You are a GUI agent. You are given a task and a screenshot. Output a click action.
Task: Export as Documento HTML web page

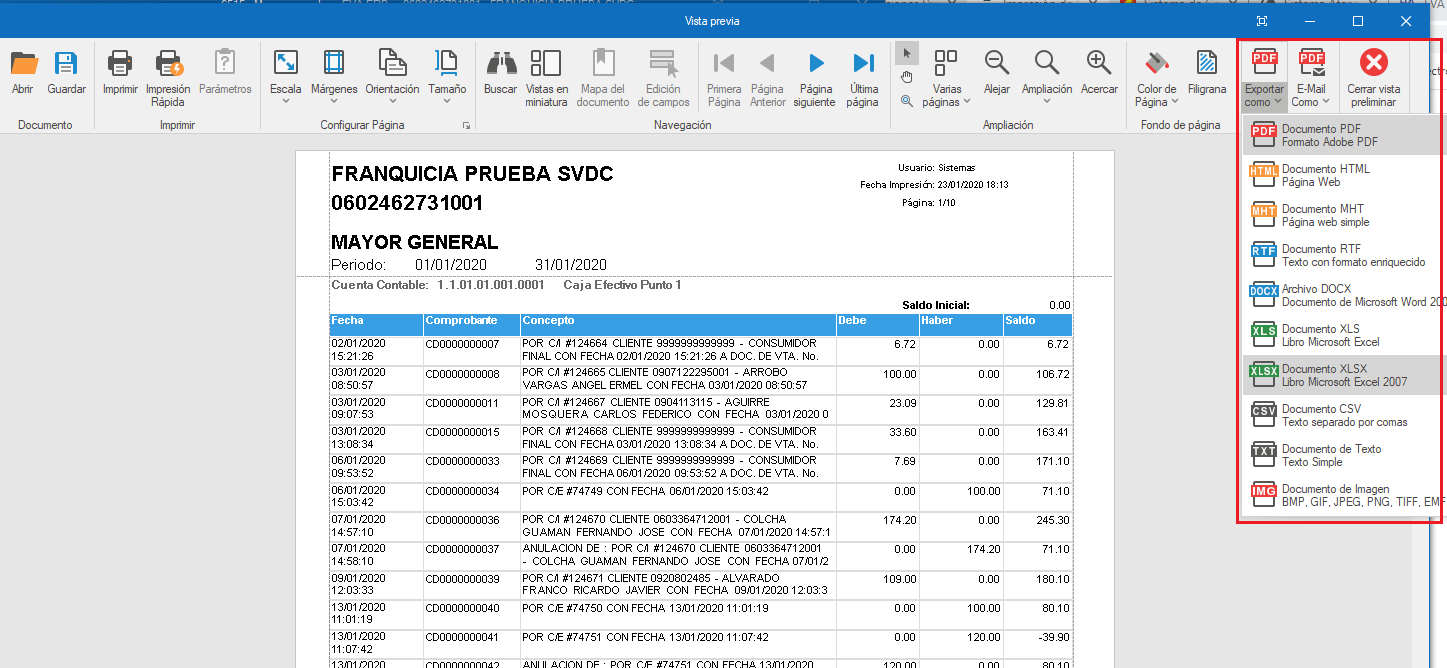click(x=1342, y=175)
